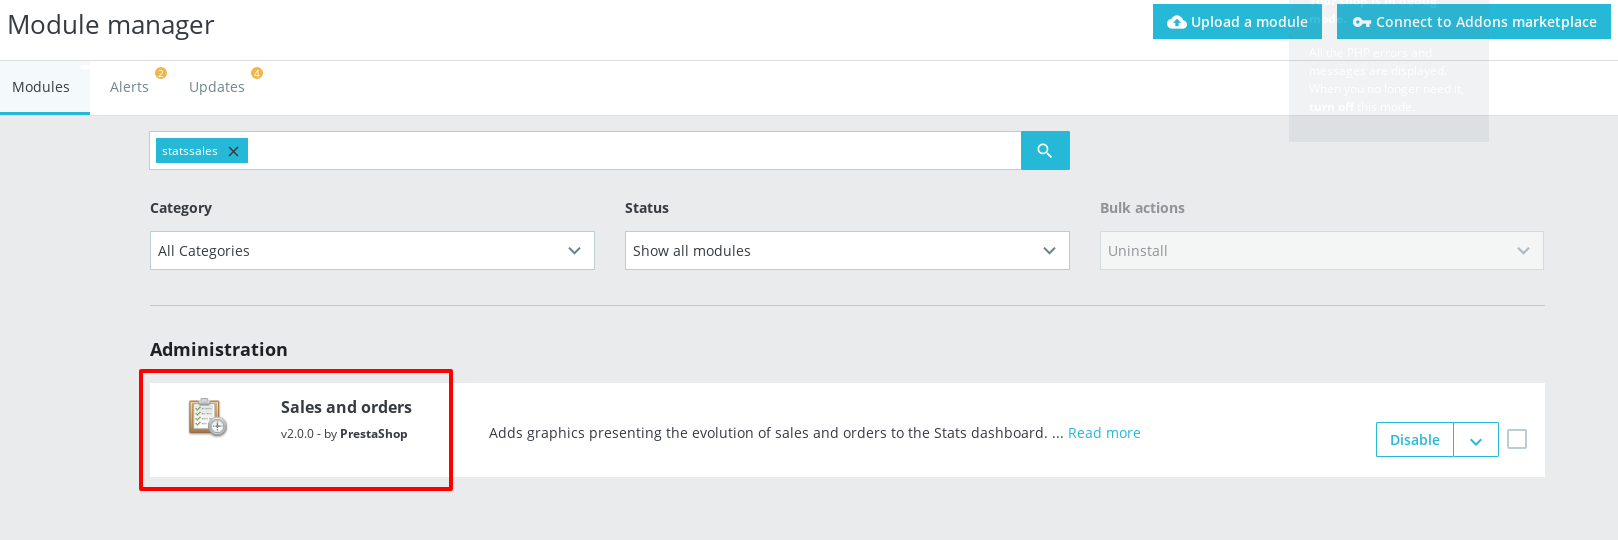Click the Updates notification count badge
Image resolution: width=1618 pixels, height=540 pixels.
[x=257, y=73]
